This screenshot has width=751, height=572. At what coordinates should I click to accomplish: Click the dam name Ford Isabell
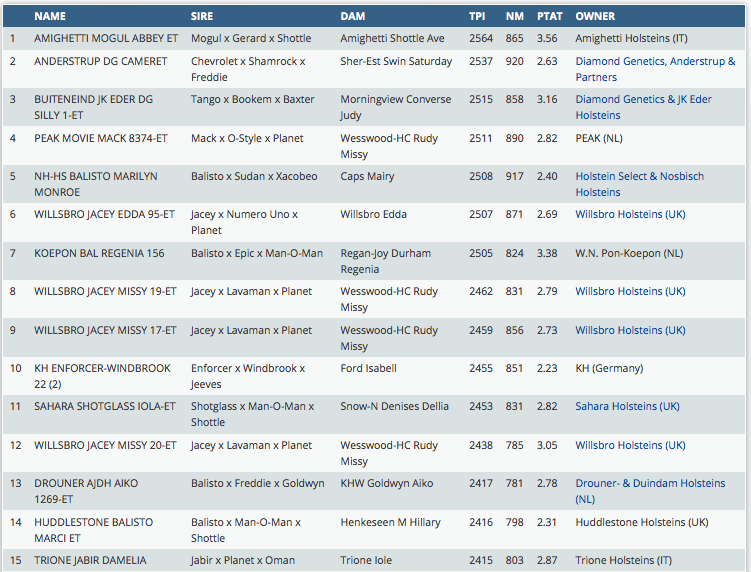[x=368, y=368]
